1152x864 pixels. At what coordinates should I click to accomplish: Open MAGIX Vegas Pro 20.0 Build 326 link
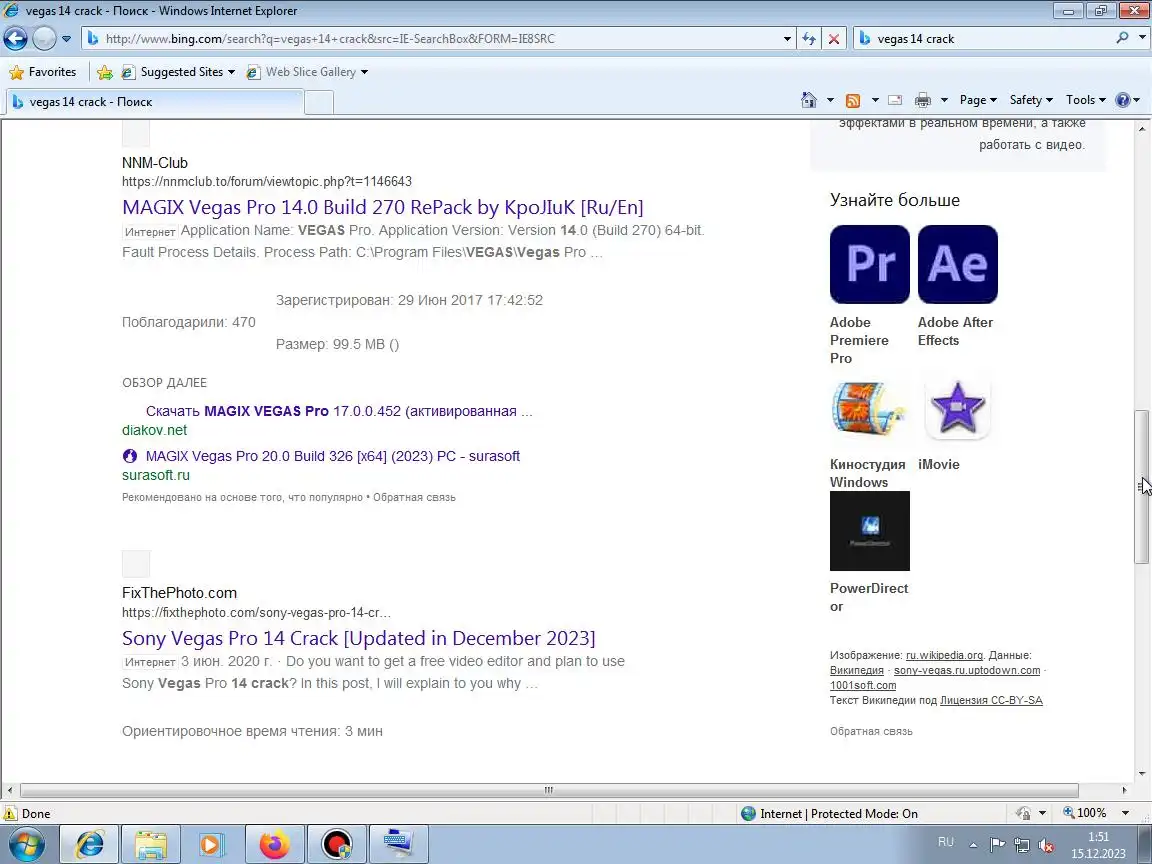click(x=333, y=456)
